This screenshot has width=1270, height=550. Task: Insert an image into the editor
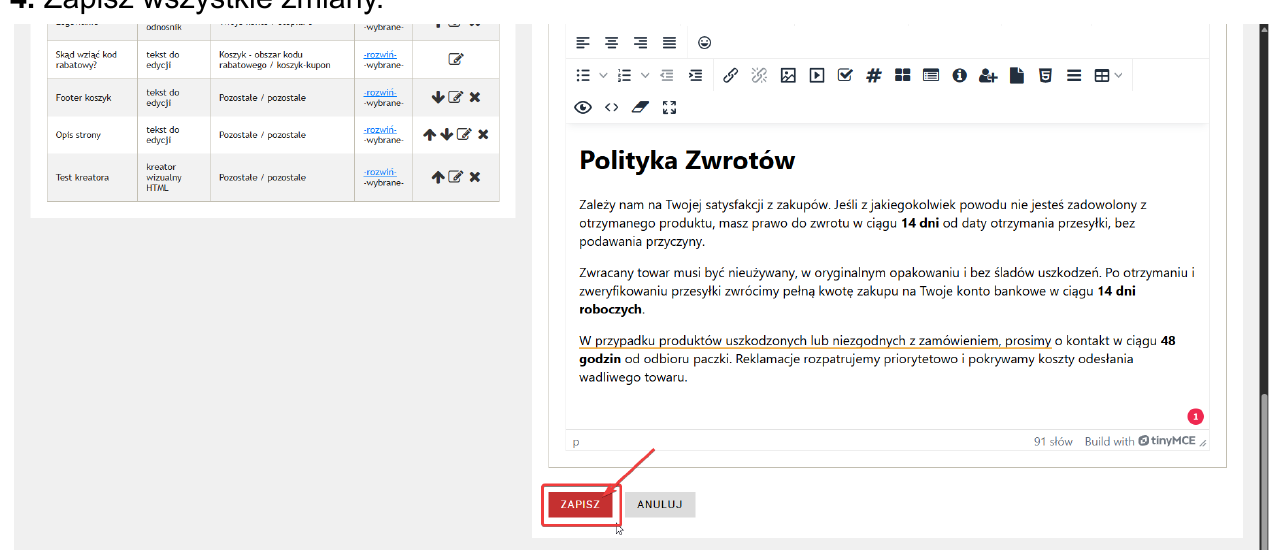pyautogui.click(x=788, y=75)
